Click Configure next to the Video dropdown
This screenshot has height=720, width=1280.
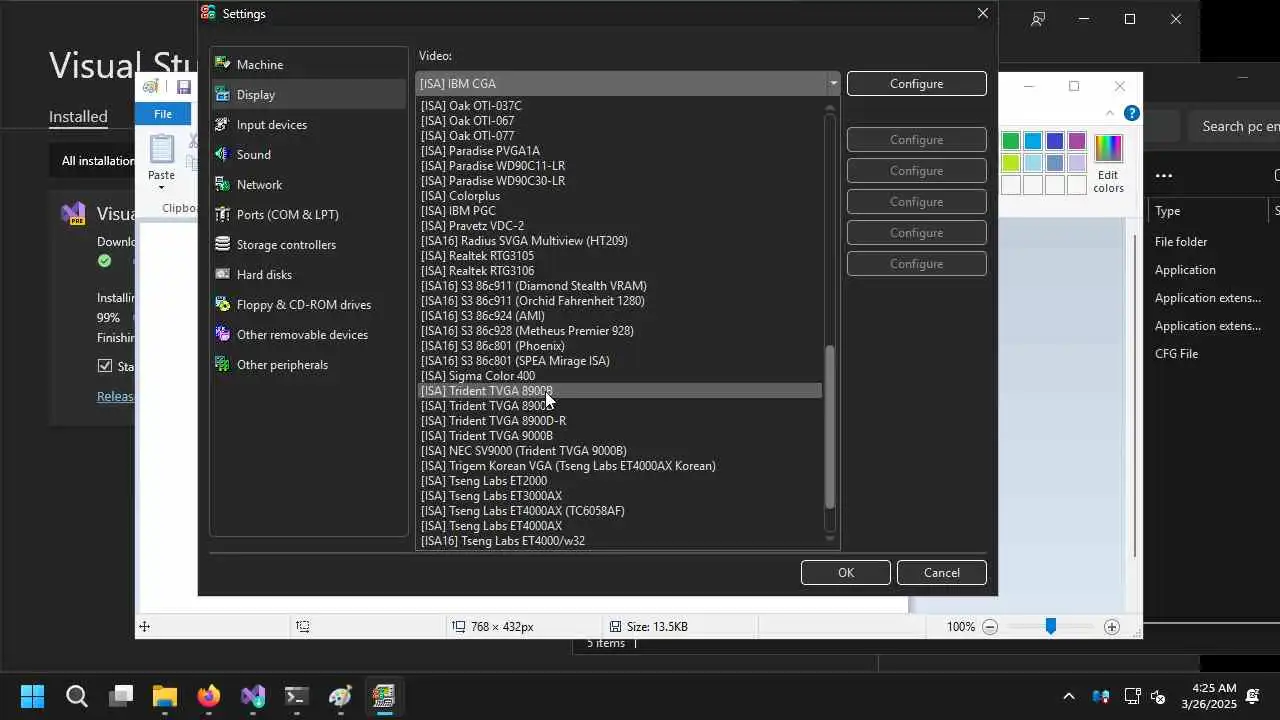pos(917,84)
